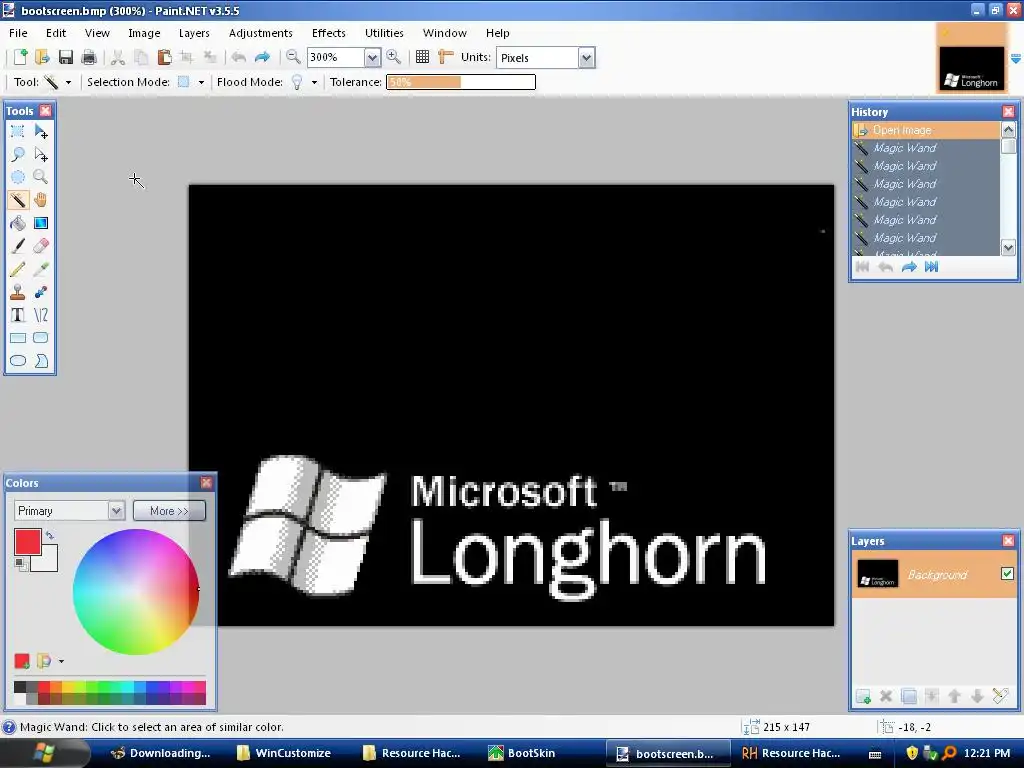Open the Layers menu
The width and height of the screenshot is (1024, 768).
tap(194, 33)
